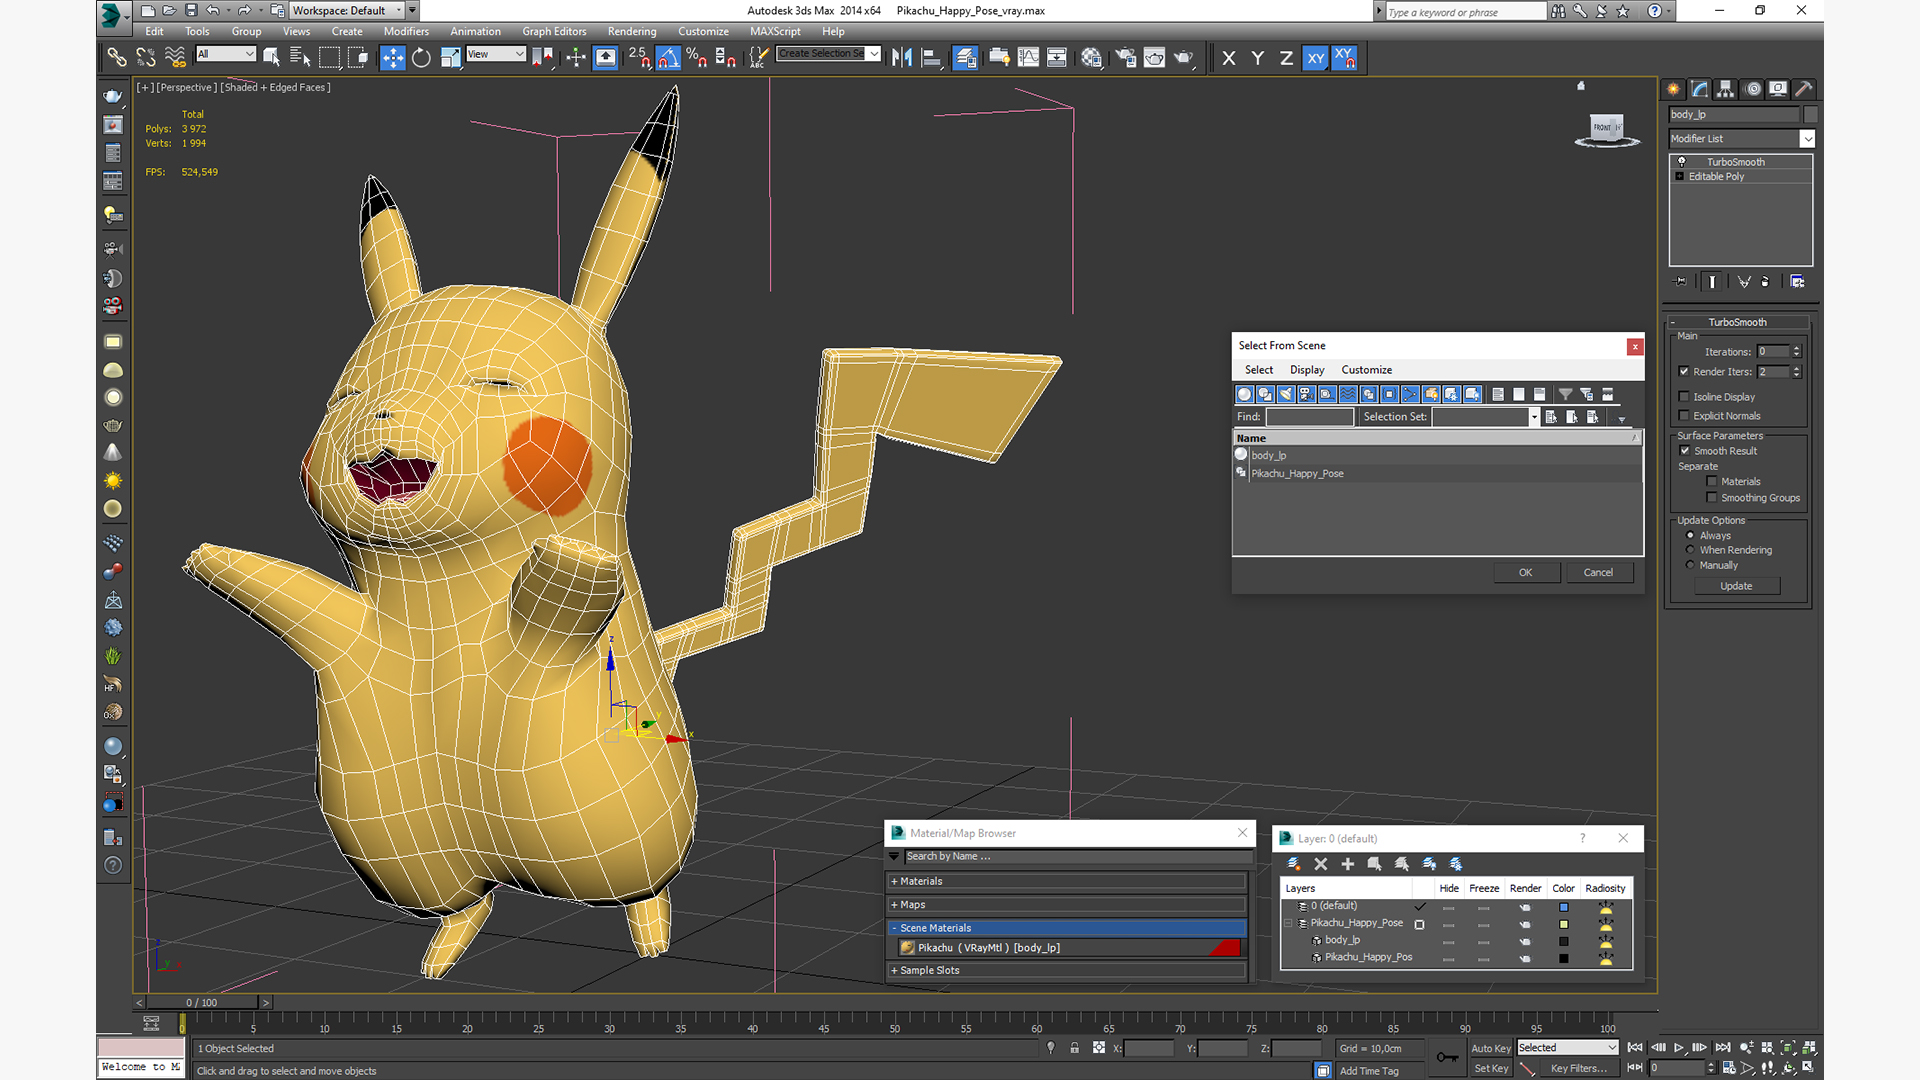
Task: Toggle Render Iters checkbox
Action: point(1684,371)
